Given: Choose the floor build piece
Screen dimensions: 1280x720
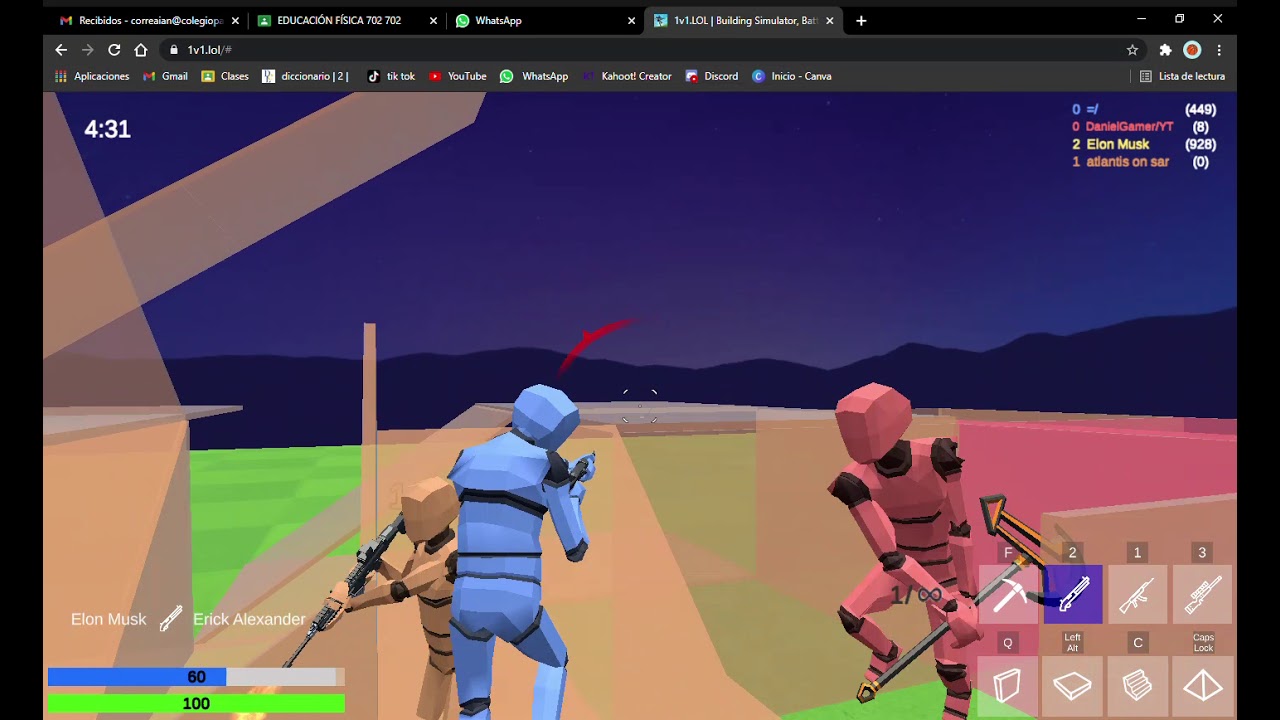Looking at the screenshot, I should click(1073, 685).
